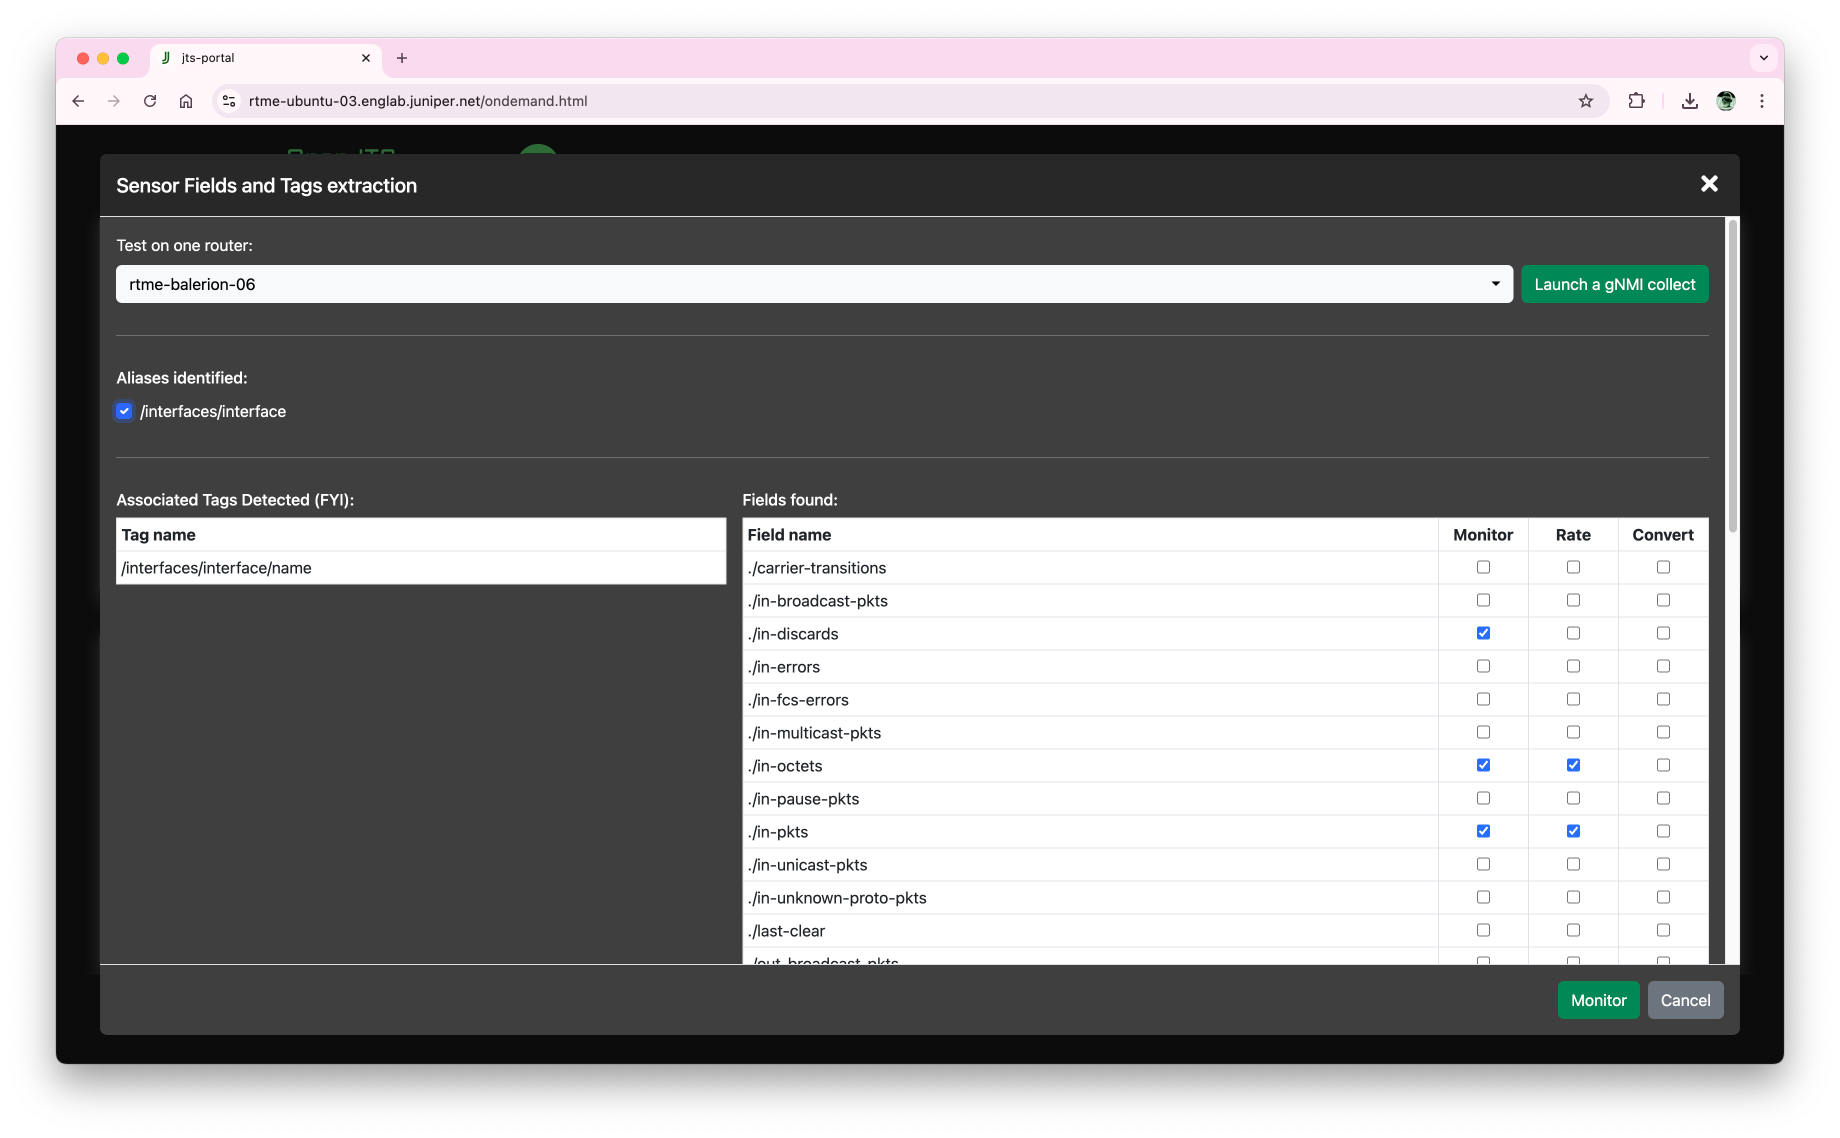This screenshot has width=1840, height=1138.
Task: Enable Convert for ./in-octets
Action: (x=1663, y=765)
